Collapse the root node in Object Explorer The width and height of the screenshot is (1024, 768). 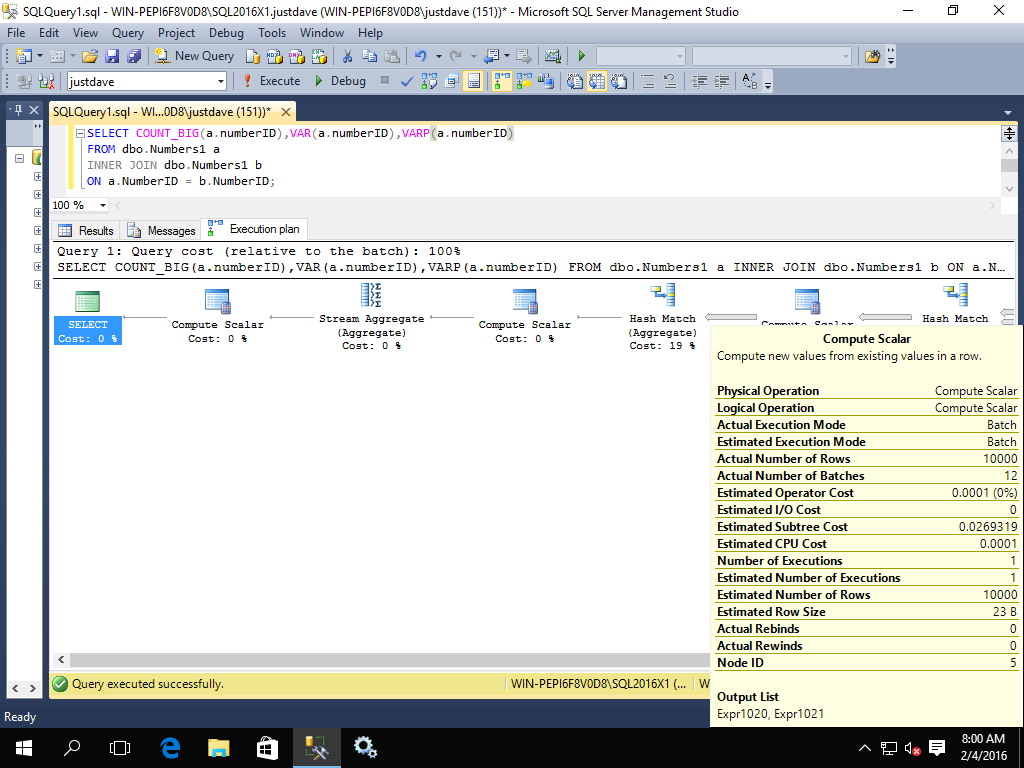(x=19, y=158)
